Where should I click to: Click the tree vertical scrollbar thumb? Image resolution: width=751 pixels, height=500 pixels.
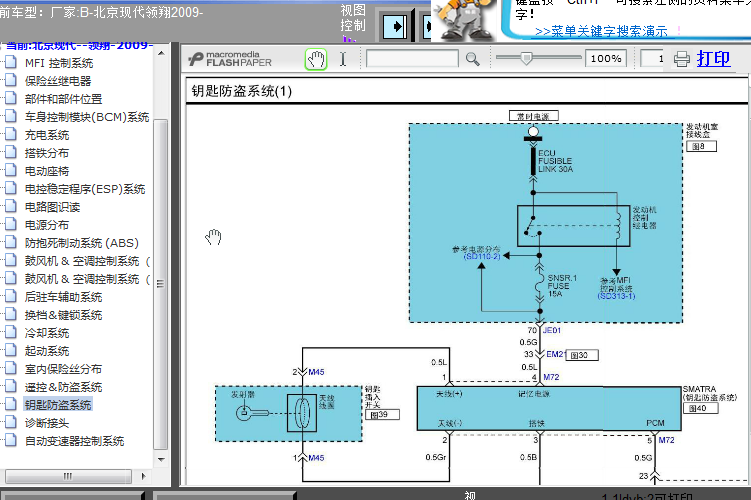click(x=161, y=284)
